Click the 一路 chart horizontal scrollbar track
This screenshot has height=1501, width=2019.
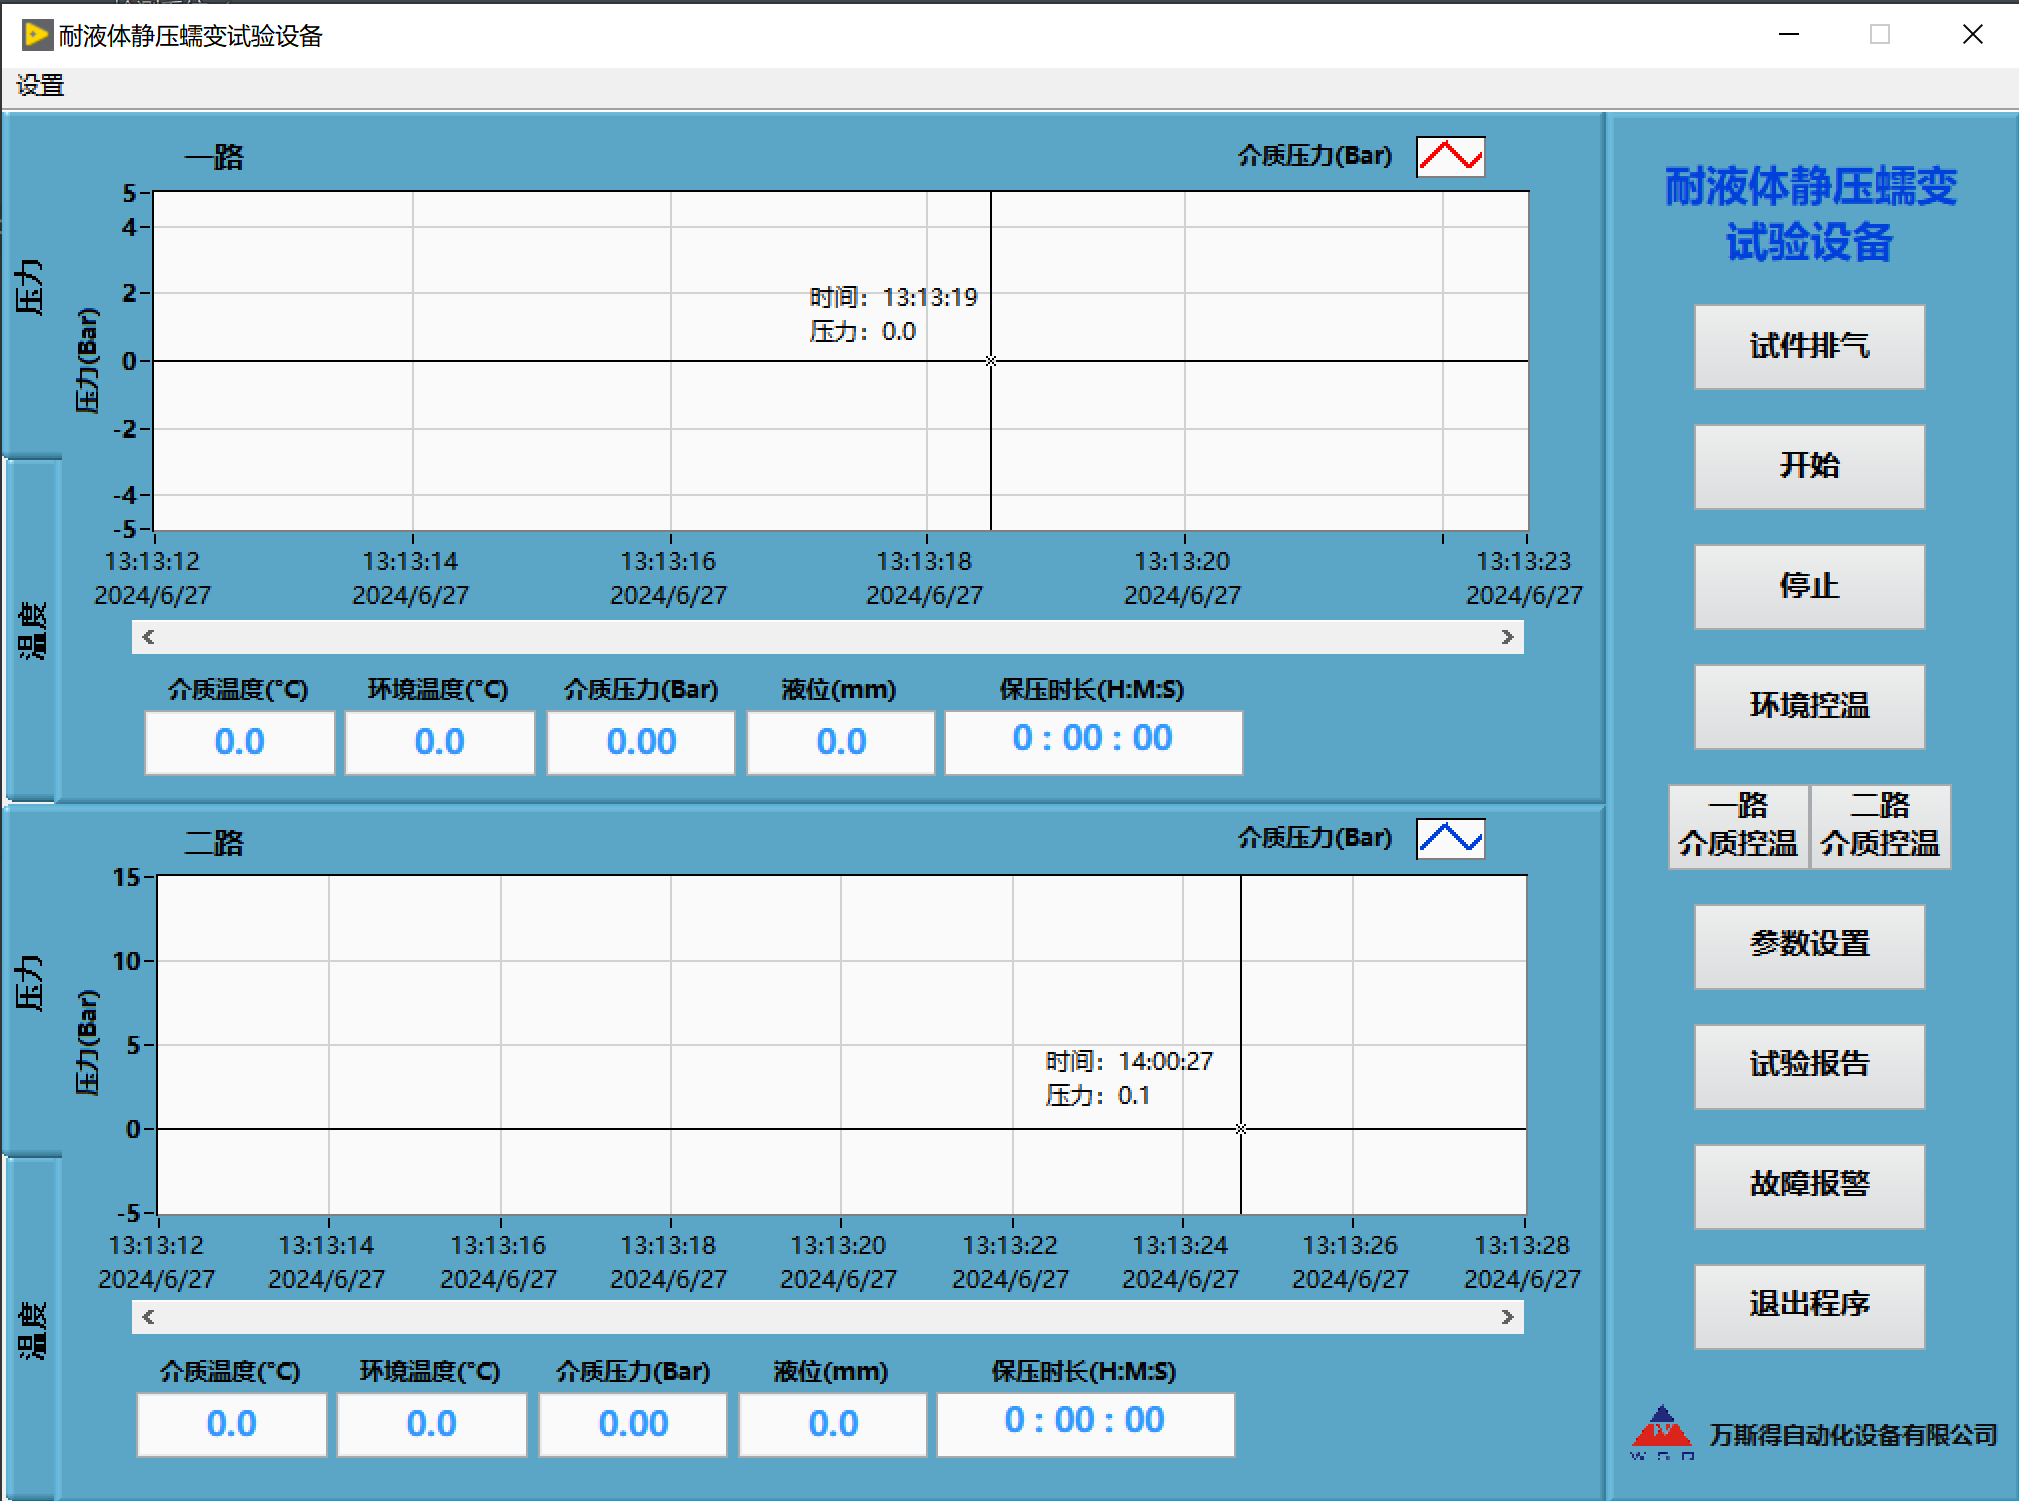click(826, 637)
